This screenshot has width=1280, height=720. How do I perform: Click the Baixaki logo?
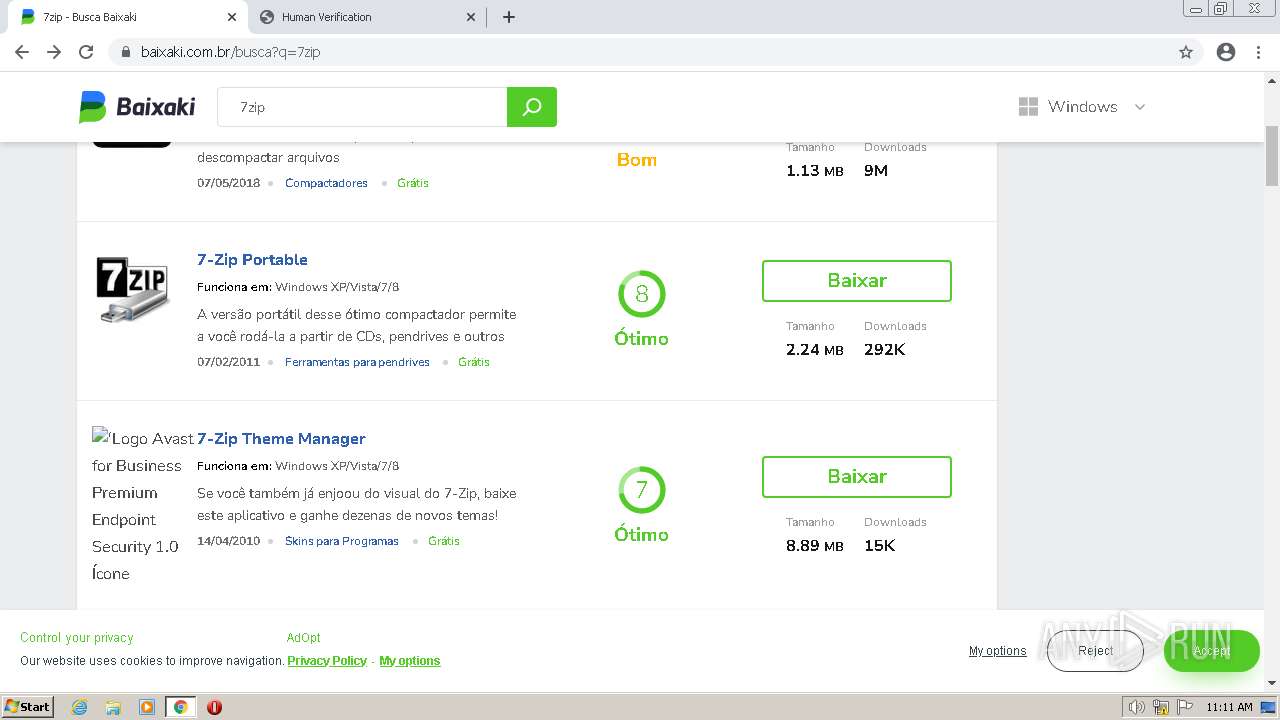[x=137, y=107]
